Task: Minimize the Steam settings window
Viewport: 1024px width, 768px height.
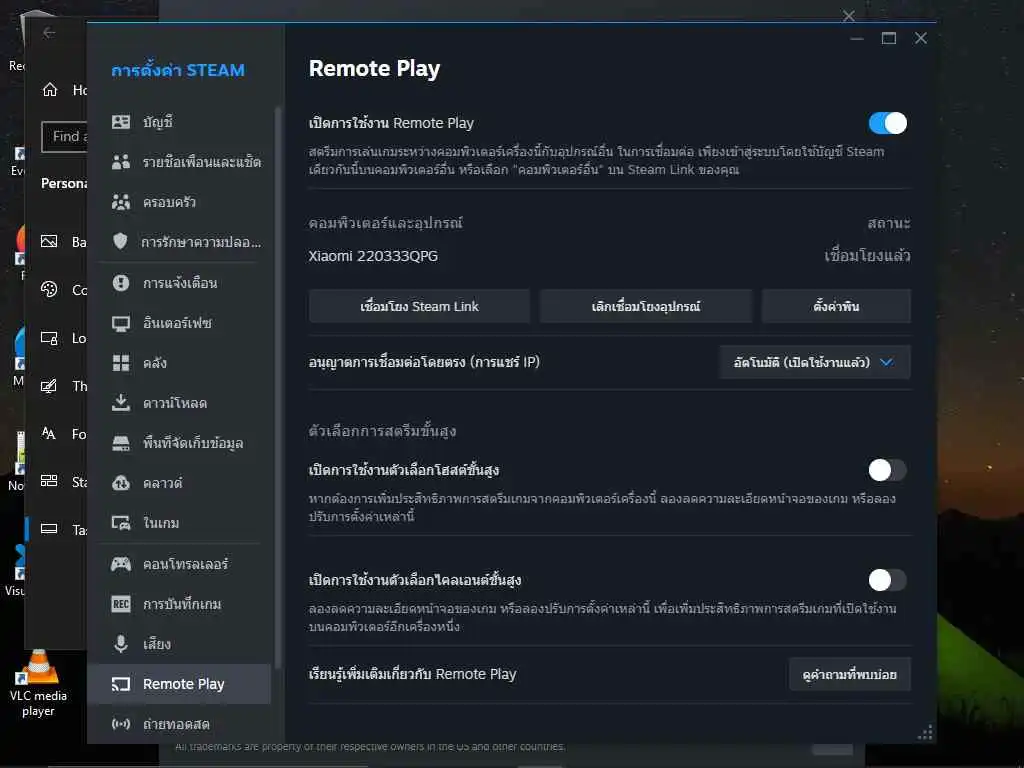Action: pos(857,39)
